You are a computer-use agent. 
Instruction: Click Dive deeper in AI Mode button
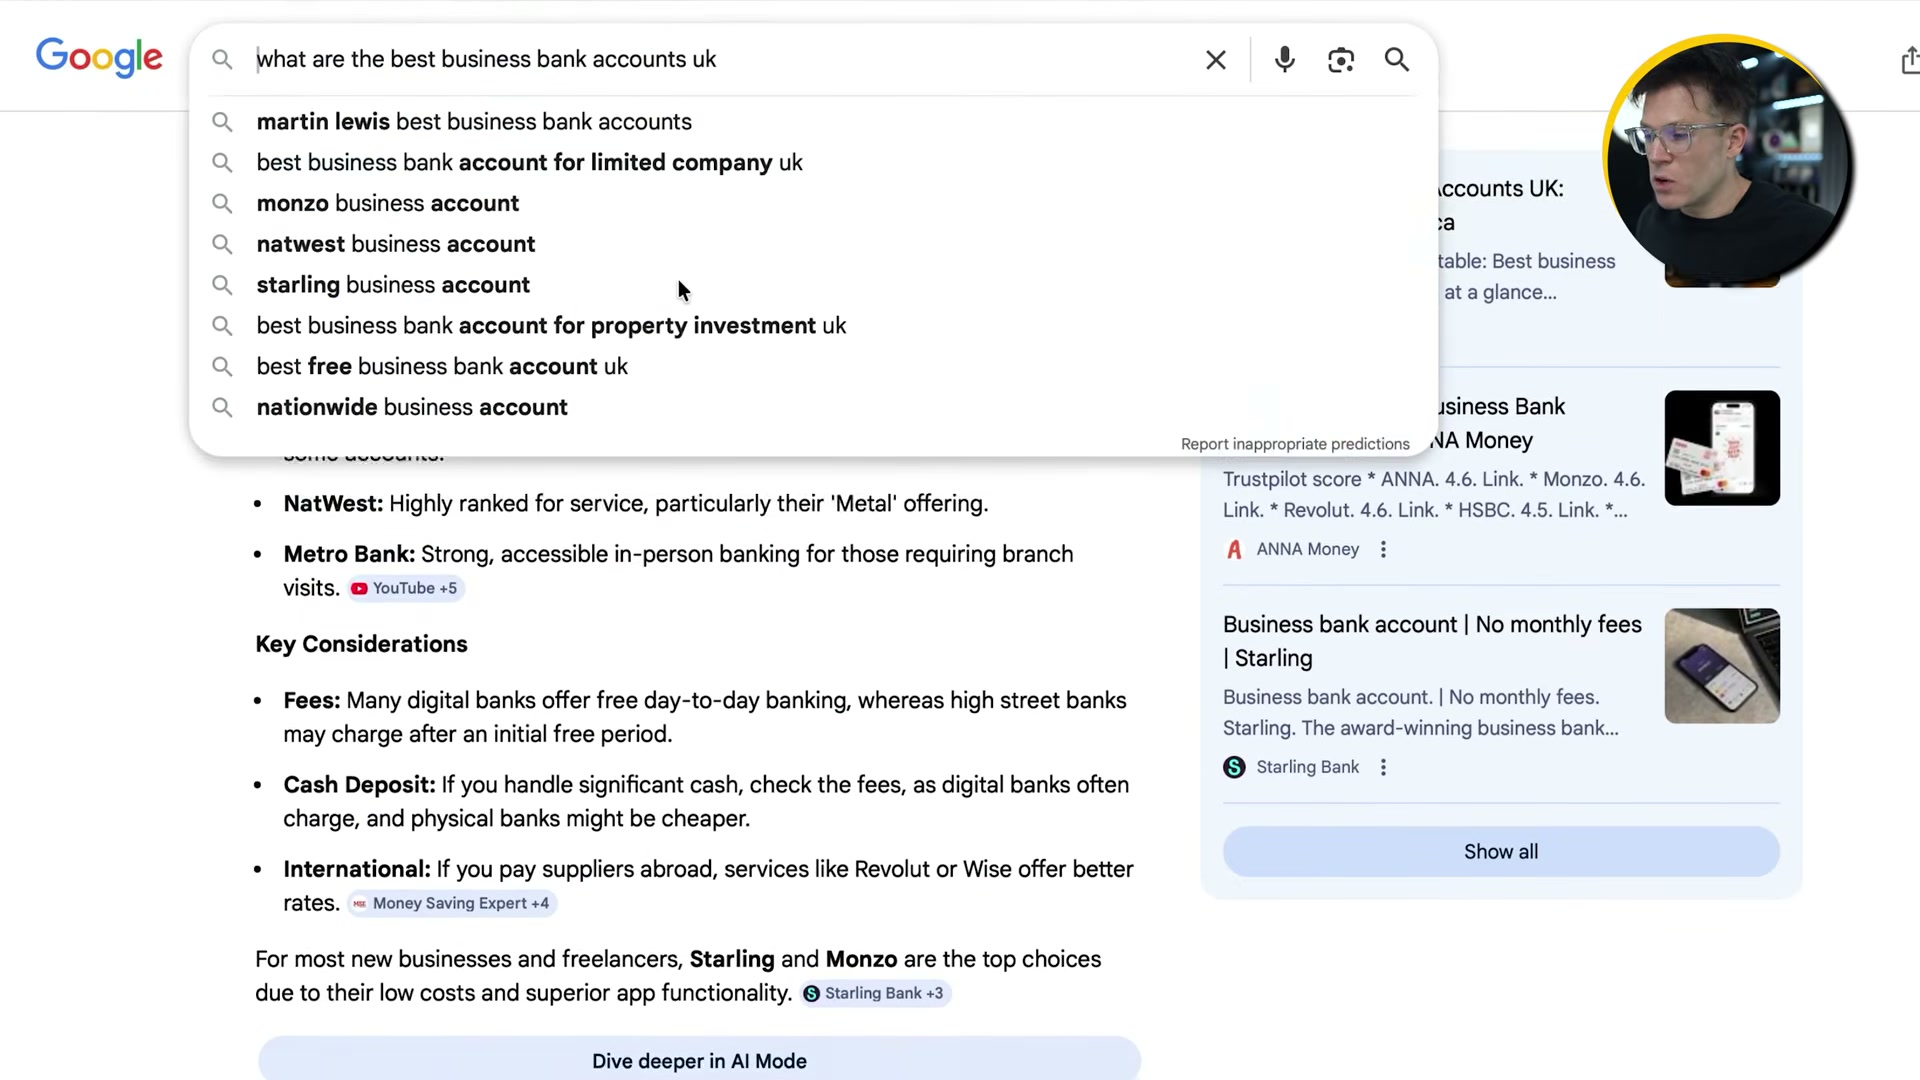(x=699, y=1060)
